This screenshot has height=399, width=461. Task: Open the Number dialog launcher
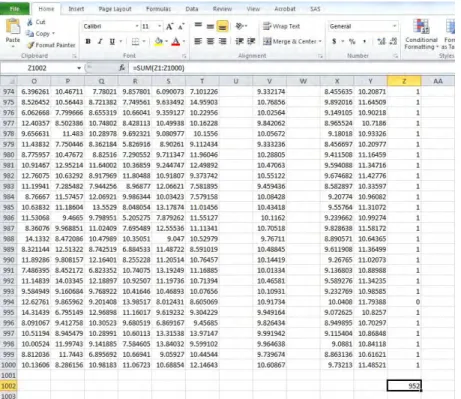(396, 56)
